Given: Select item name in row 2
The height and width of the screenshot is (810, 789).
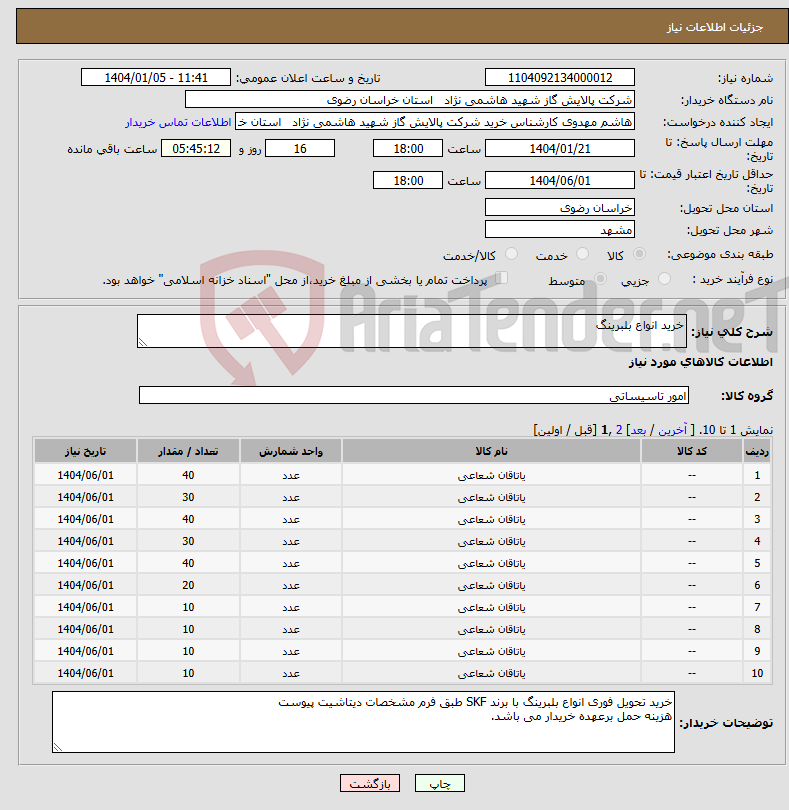Looking at the screenshot, I should (491, 497).
